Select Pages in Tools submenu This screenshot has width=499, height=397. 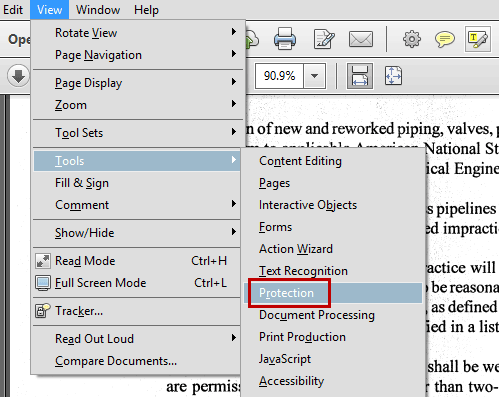click(x=333, y=183)
